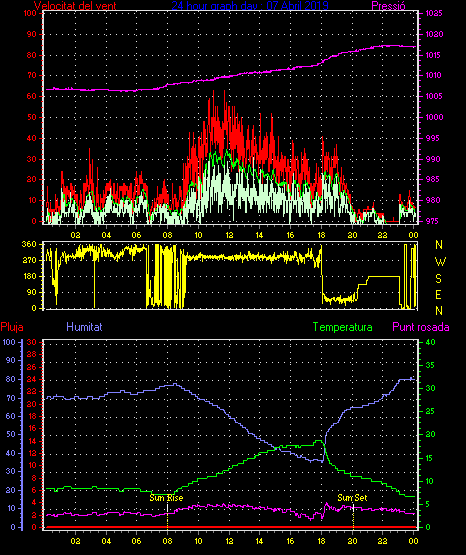
Task: Click wind speed axis value 80
Action: coord(32,55)
